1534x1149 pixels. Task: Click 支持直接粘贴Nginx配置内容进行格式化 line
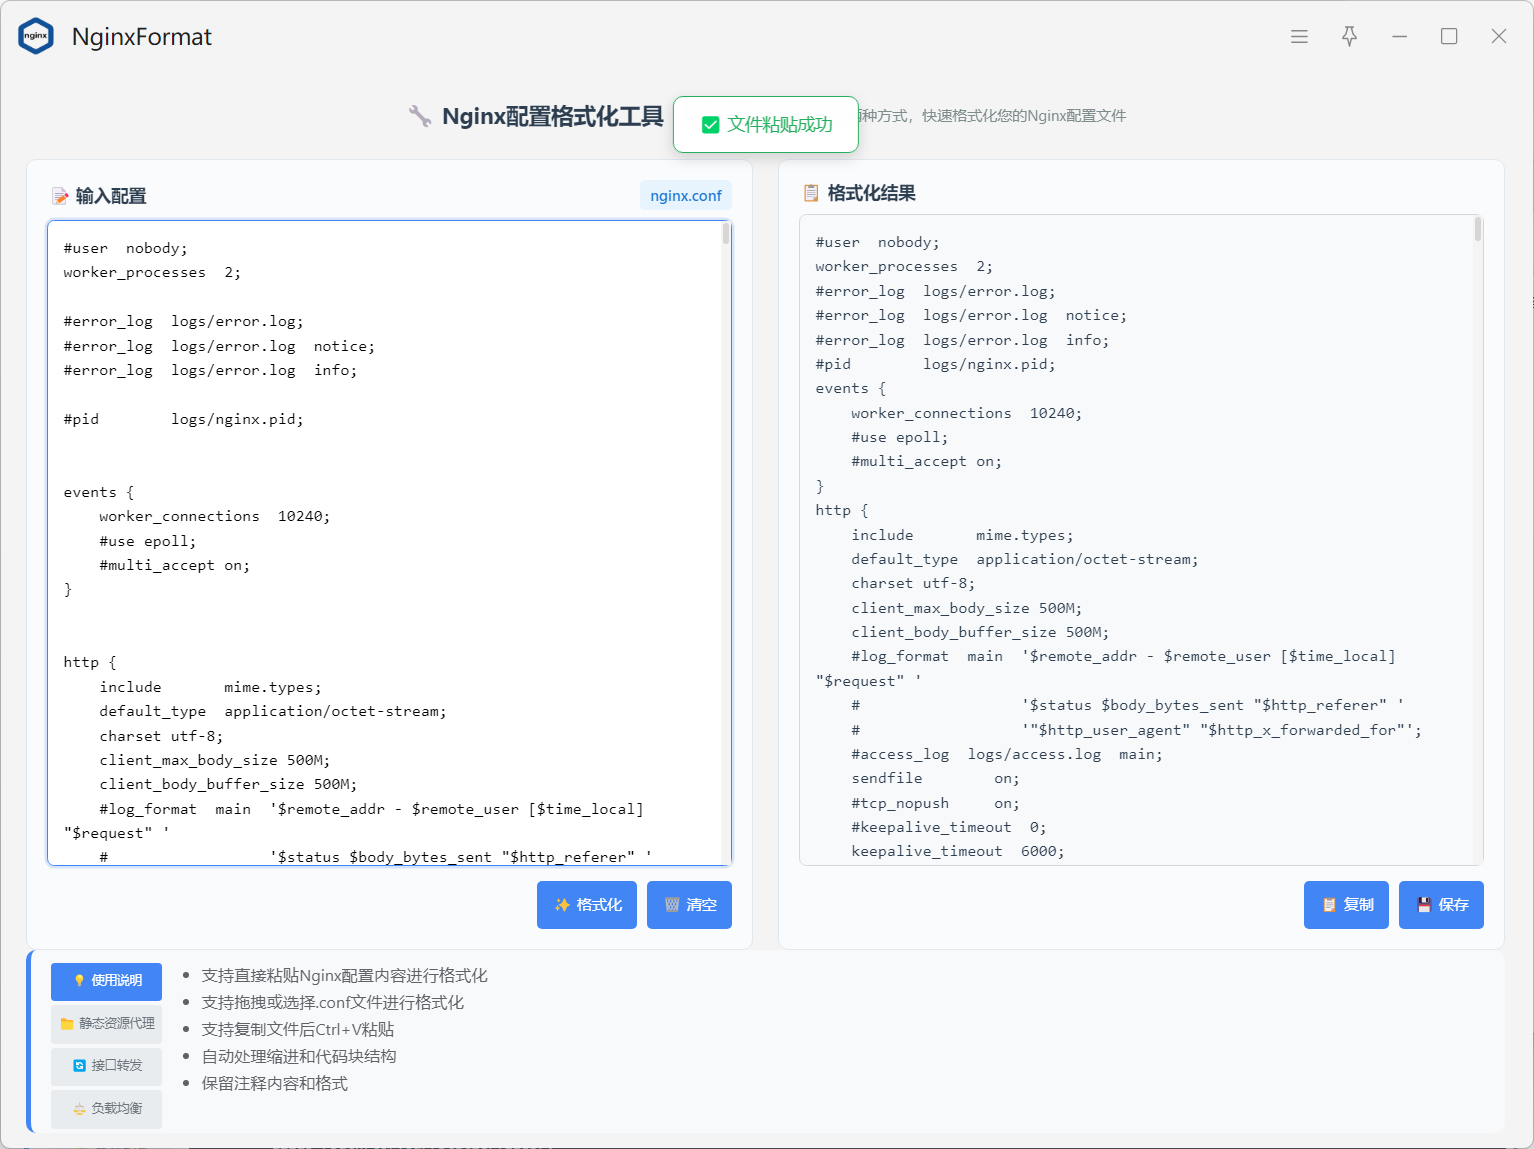point(344,975)
